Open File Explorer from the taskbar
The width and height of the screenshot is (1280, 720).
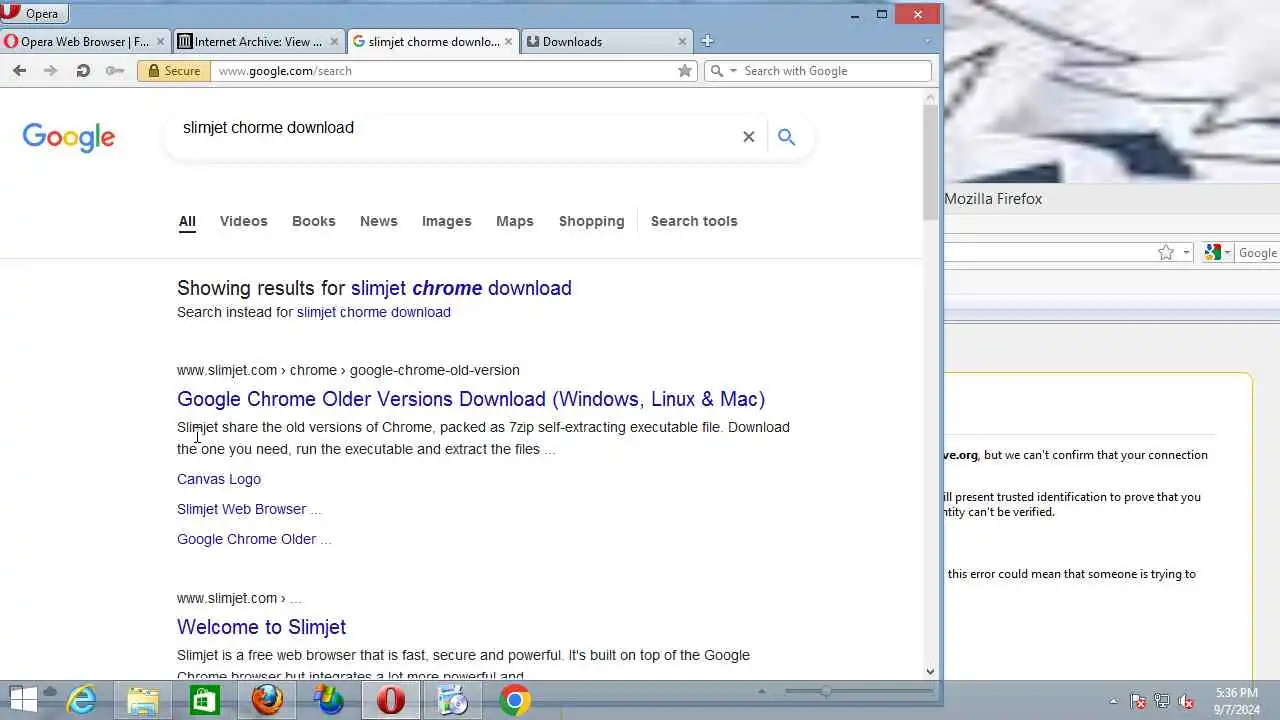coord(143,700)
